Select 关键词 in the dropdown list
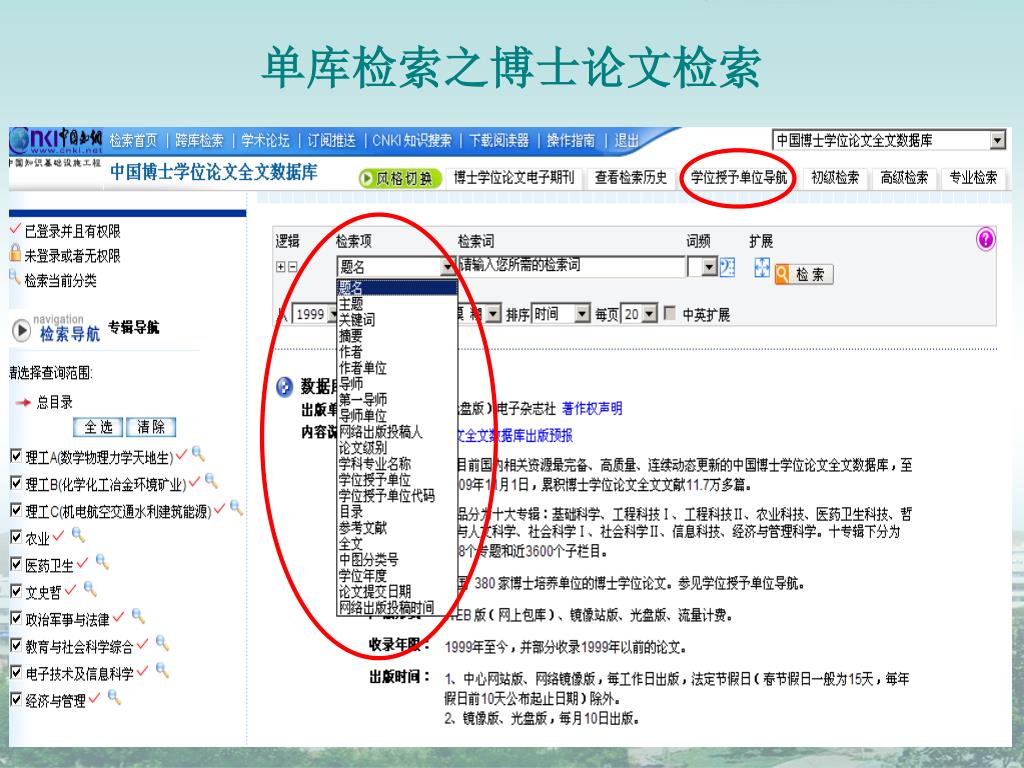Screen dimensions: 1024x768 click(357, 319)
